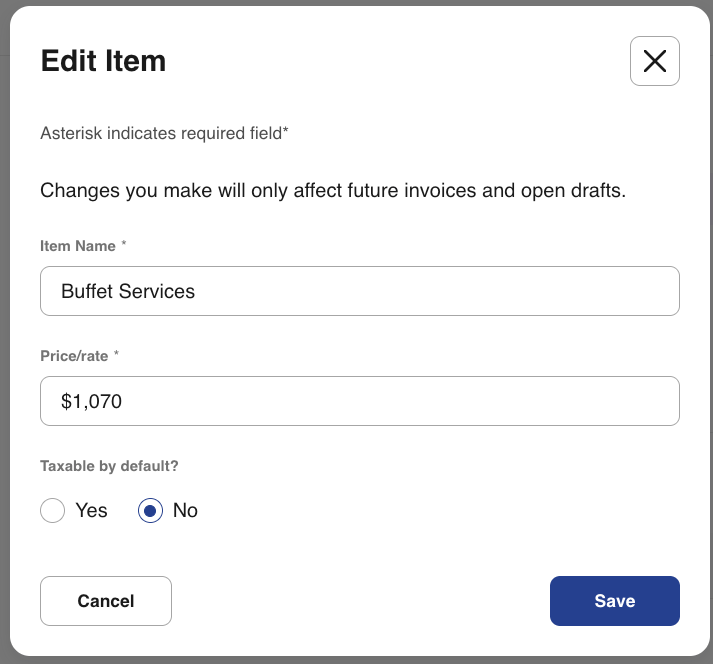Viewport: 713px width, 664px height.
Task: Click "Buffet Services" text in name field
Action: tap(128, 292)
